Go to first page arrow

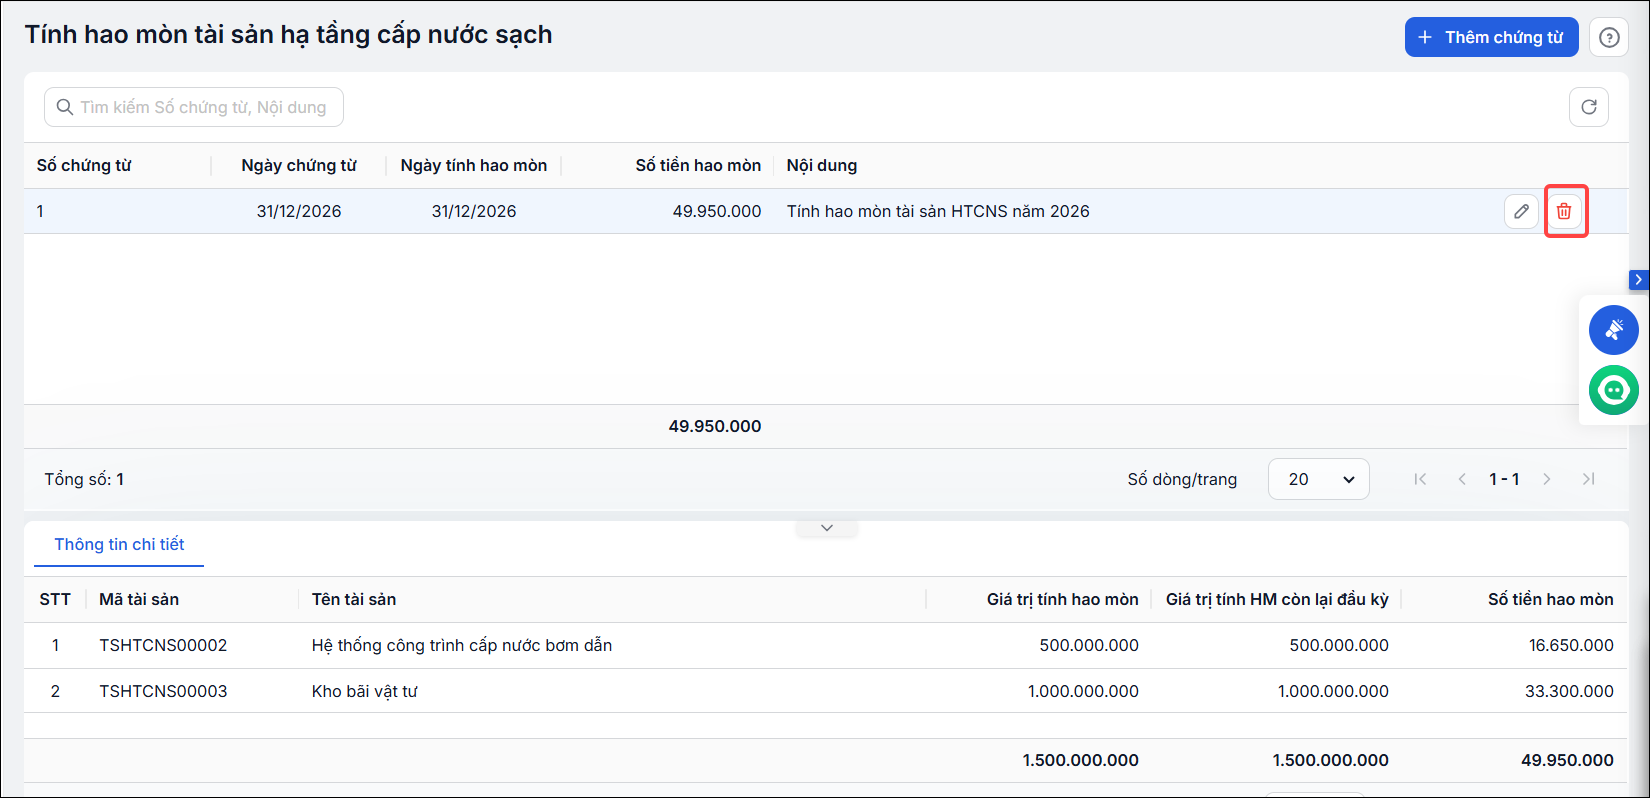(1420, 479)
